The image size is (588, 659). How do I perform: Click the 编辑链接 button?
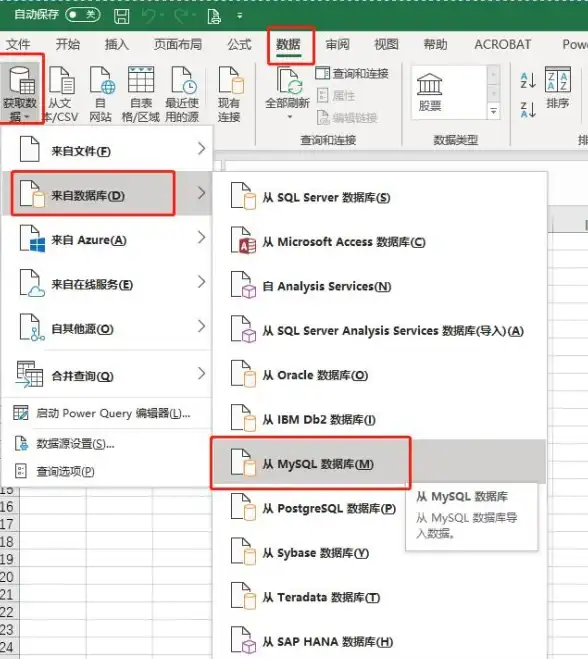(x=347, y=118)
